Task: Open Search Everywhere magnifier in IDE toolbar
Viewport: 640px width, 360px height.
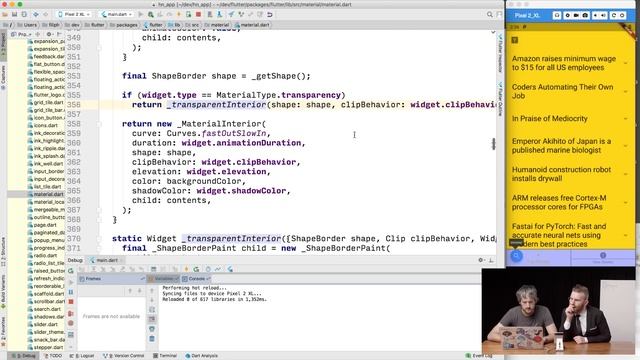Action: click(489, 15)
